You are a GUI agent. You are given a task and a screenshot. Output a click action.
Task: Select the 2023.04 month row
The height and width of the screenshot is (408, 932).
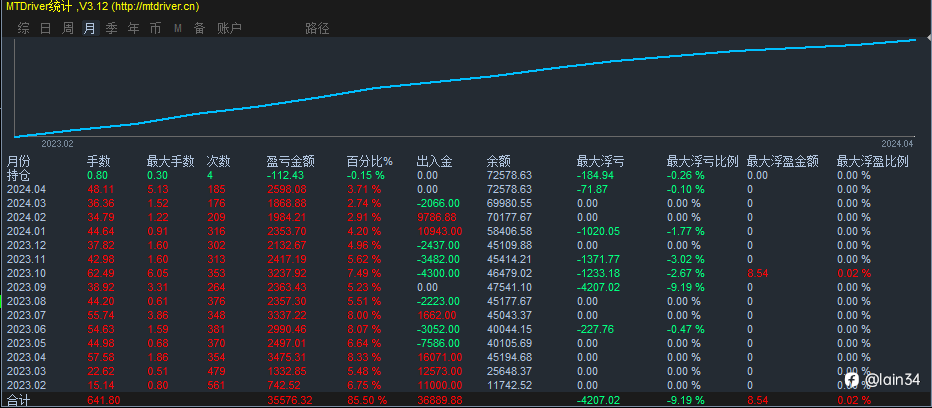tap(466, 357)
